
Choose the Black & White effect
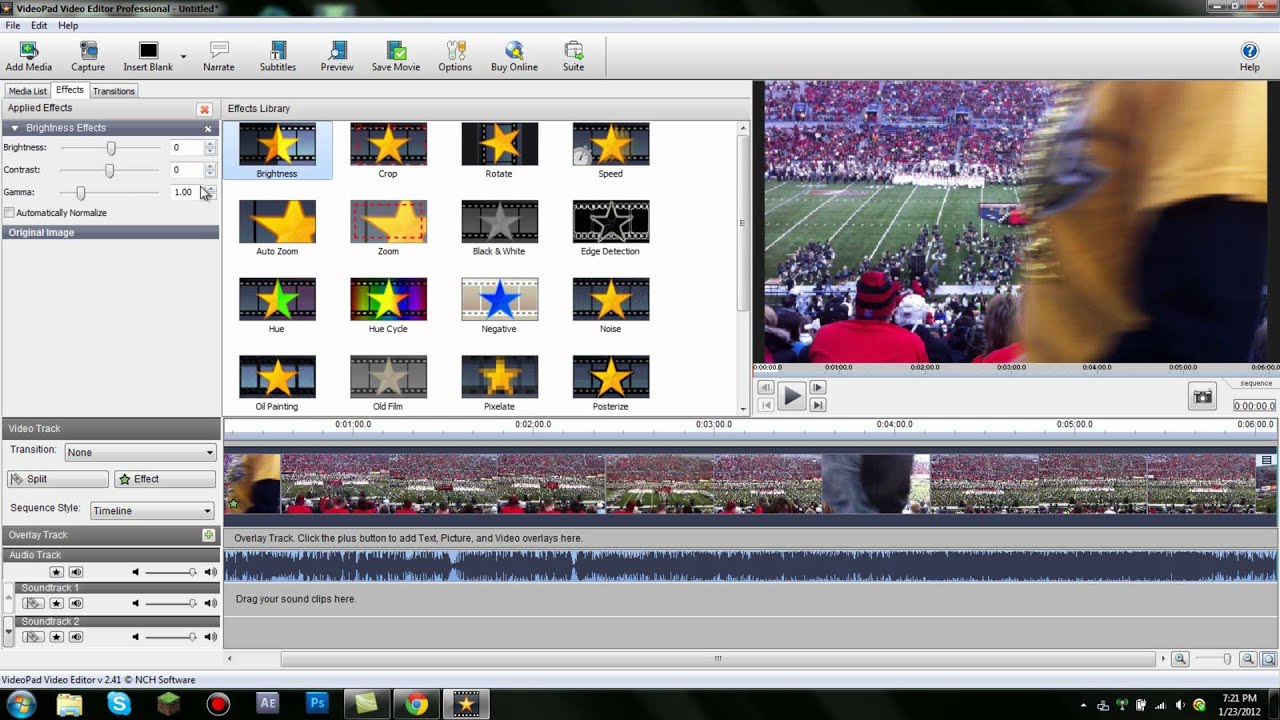(x=499, y=228)
